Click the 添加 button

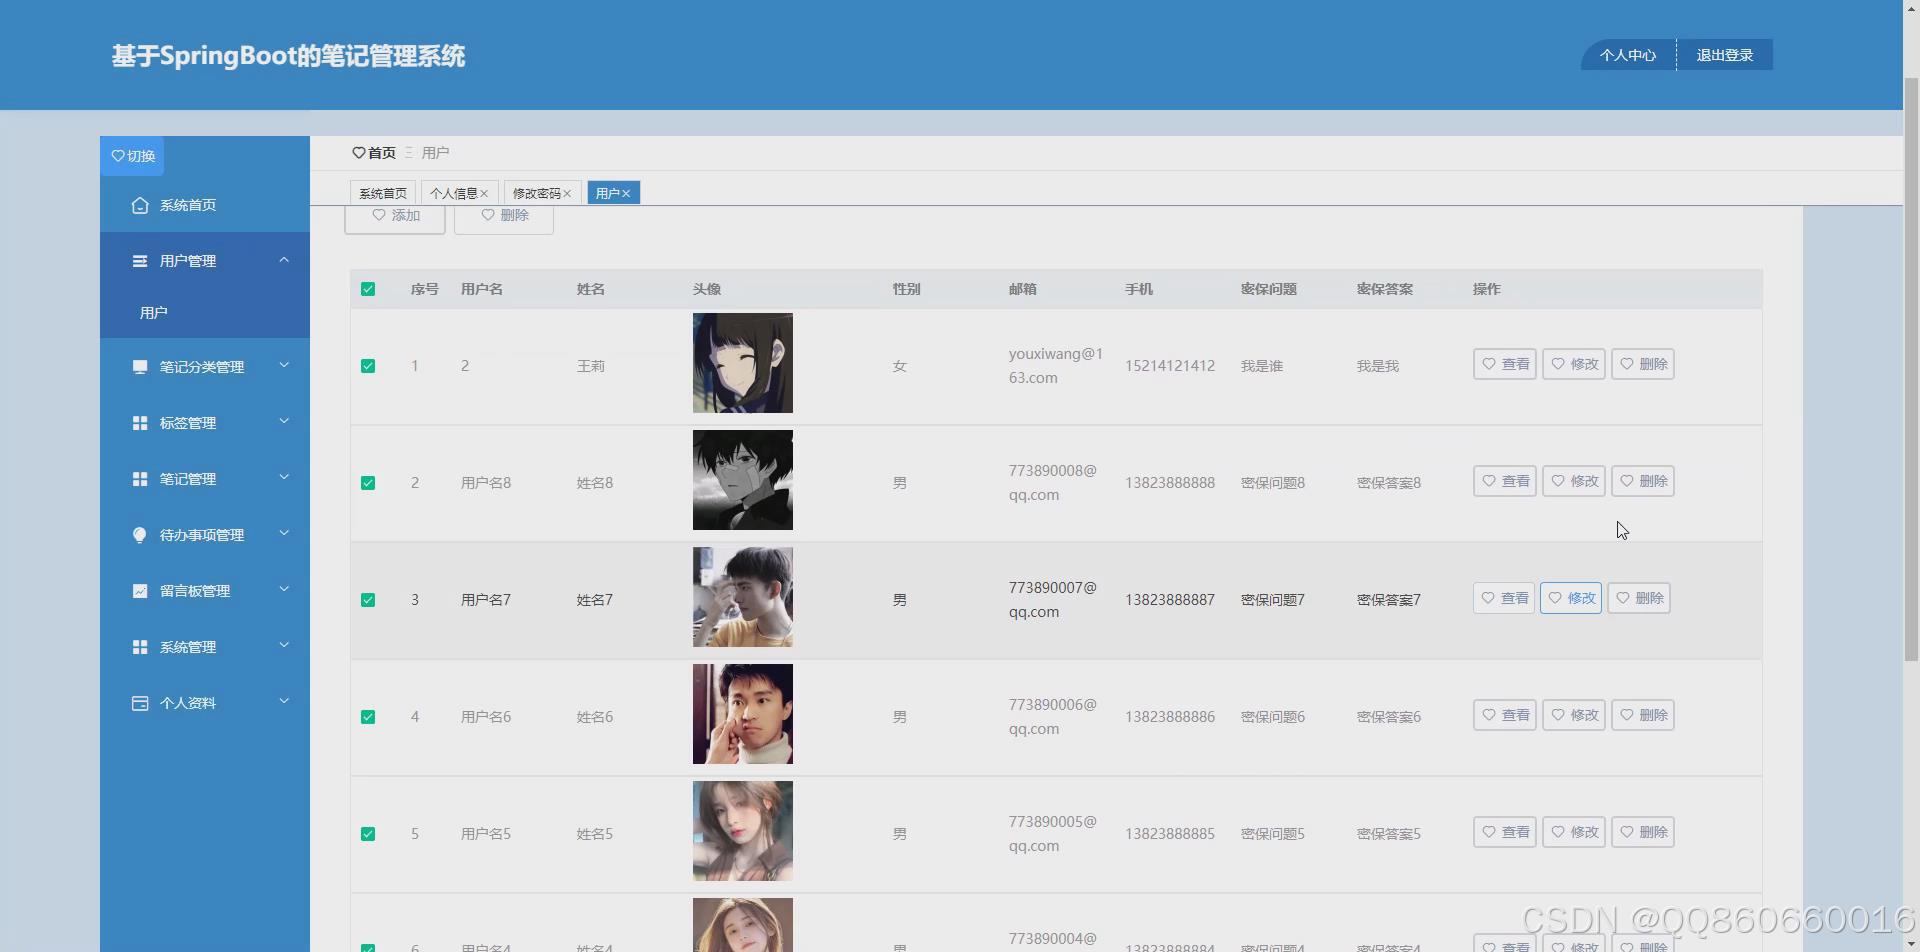coord(395,219)
